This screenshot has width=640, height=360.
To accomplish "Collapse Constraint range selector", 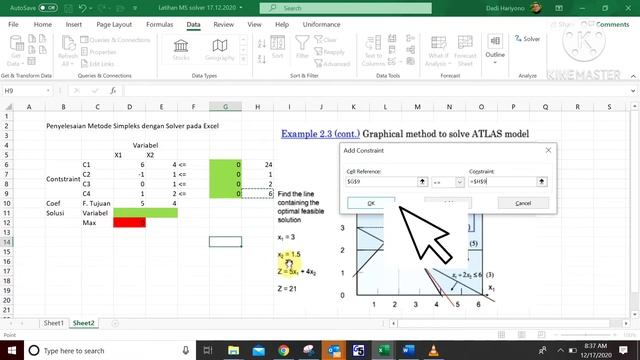I will pos(542,182).
